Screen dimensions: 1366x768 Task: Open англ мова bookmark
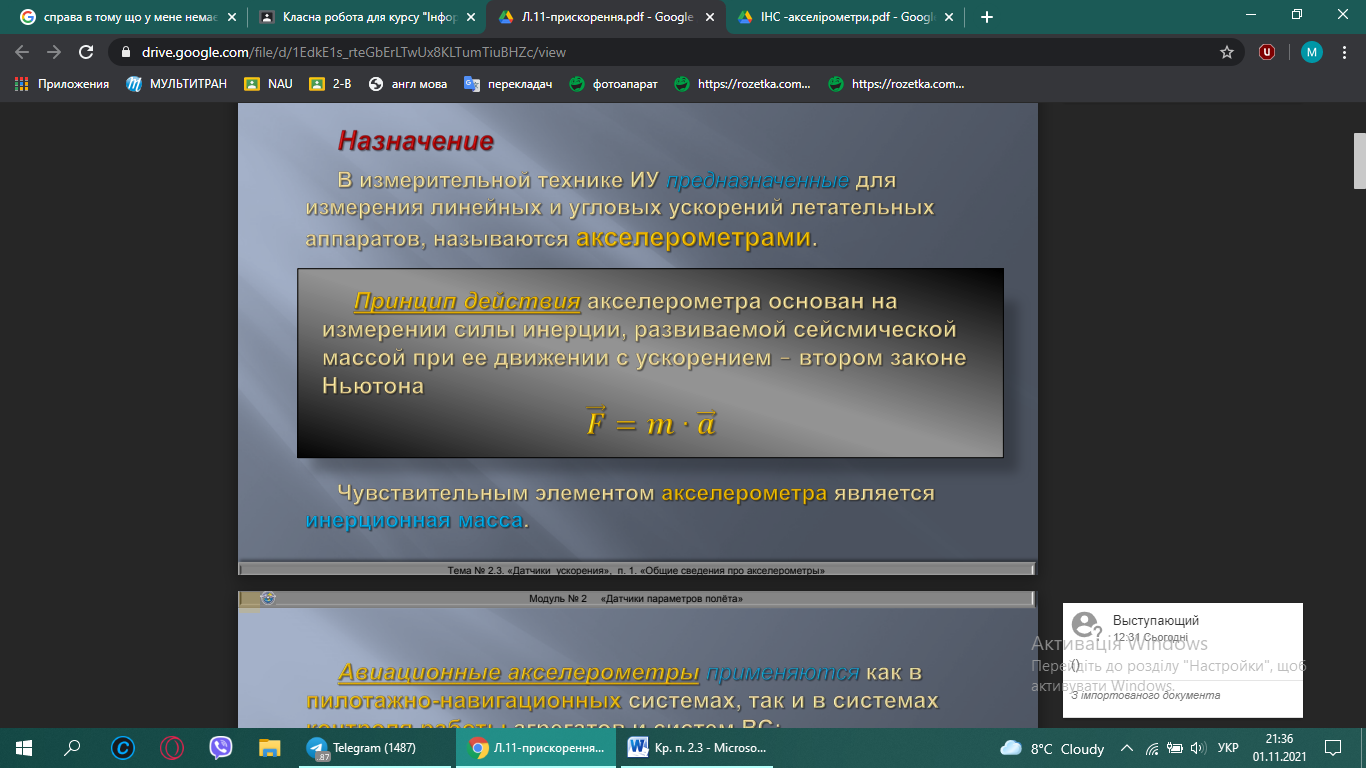pos(408,84)
